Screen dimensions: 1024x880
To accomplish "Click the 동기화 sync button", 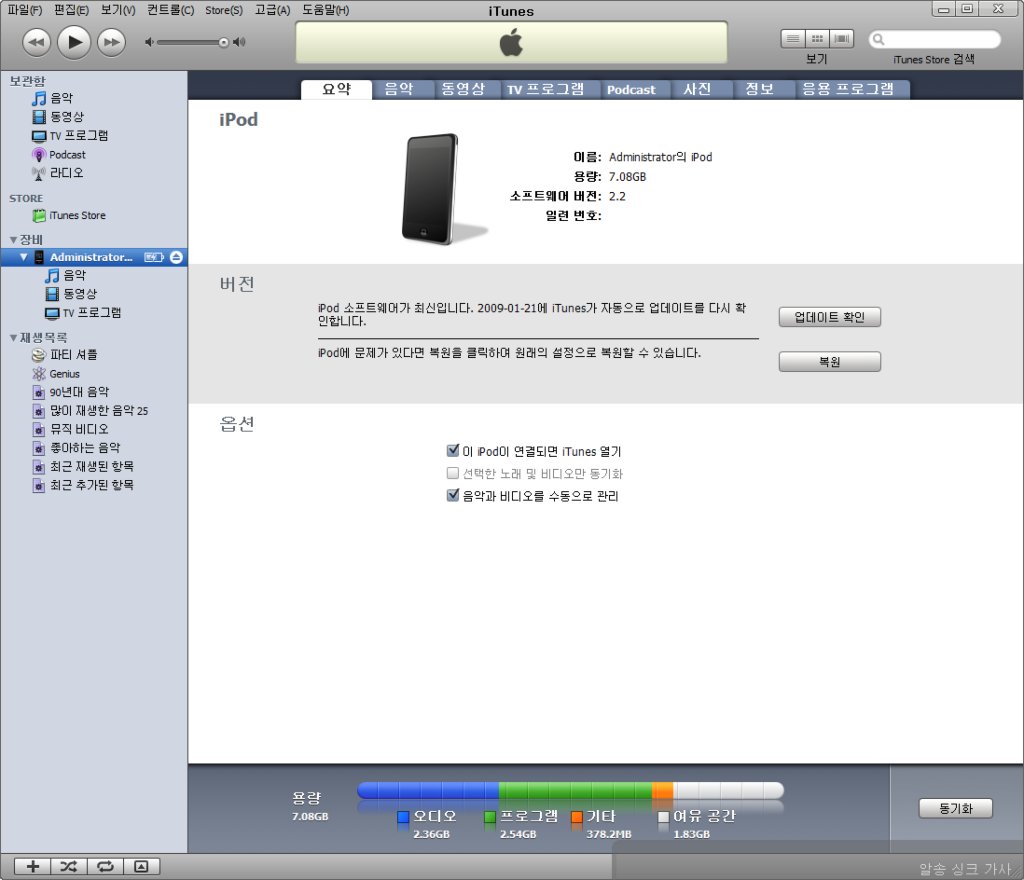I will pyautogui.click(x=955, y=808).
